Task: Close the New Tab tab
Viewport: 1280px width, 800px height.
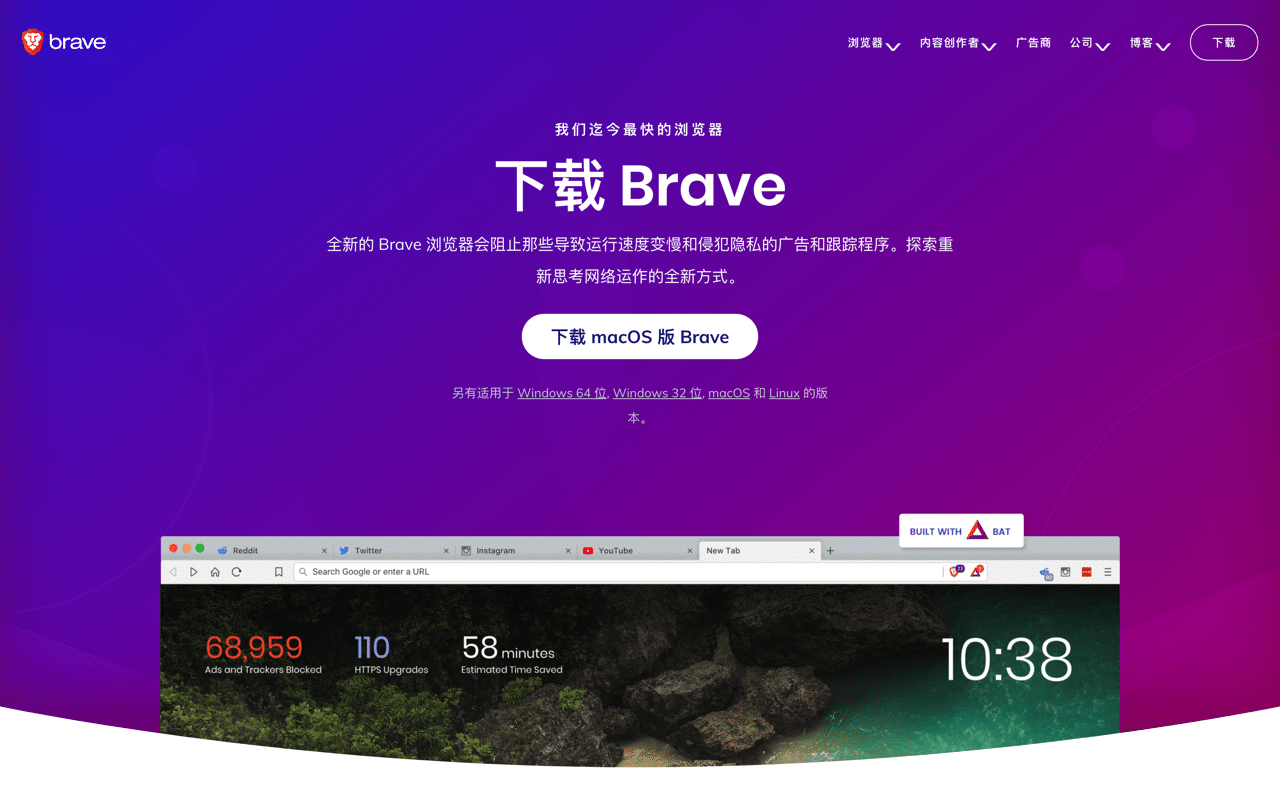Action: (812, 551)
